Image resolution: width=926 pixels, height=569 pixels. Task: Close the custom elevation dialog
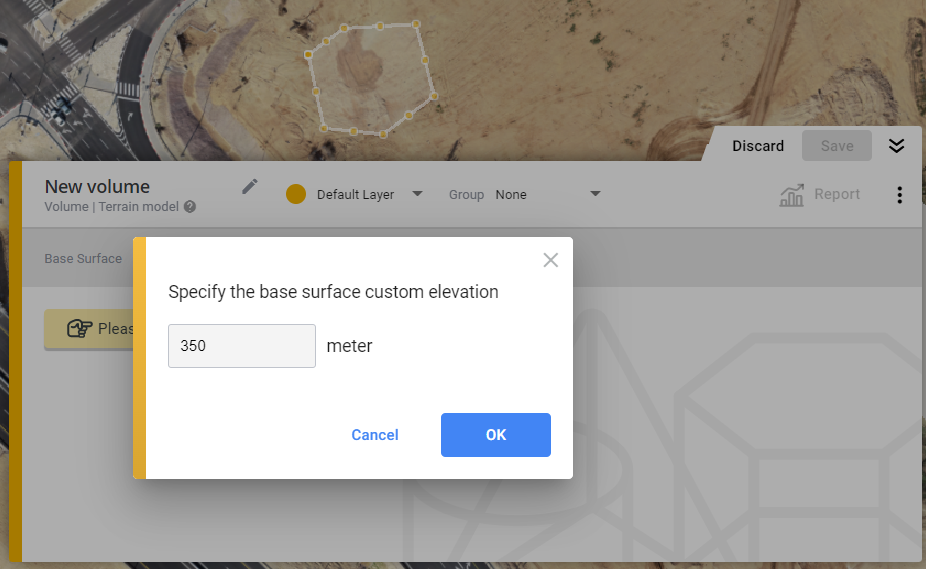550,260
